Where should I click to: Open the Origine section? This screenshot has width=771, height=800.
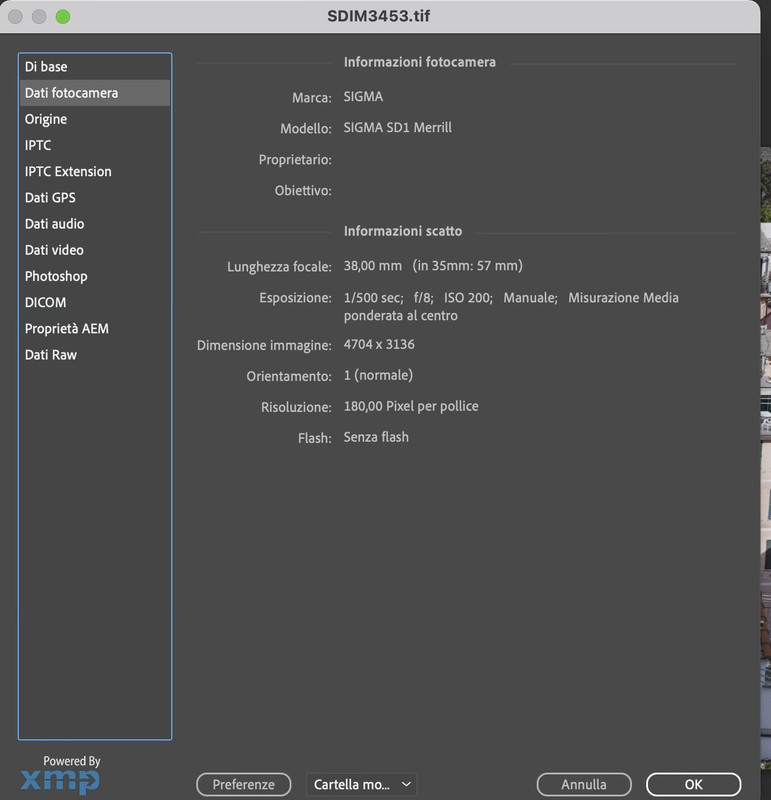(x=95, y=119)
